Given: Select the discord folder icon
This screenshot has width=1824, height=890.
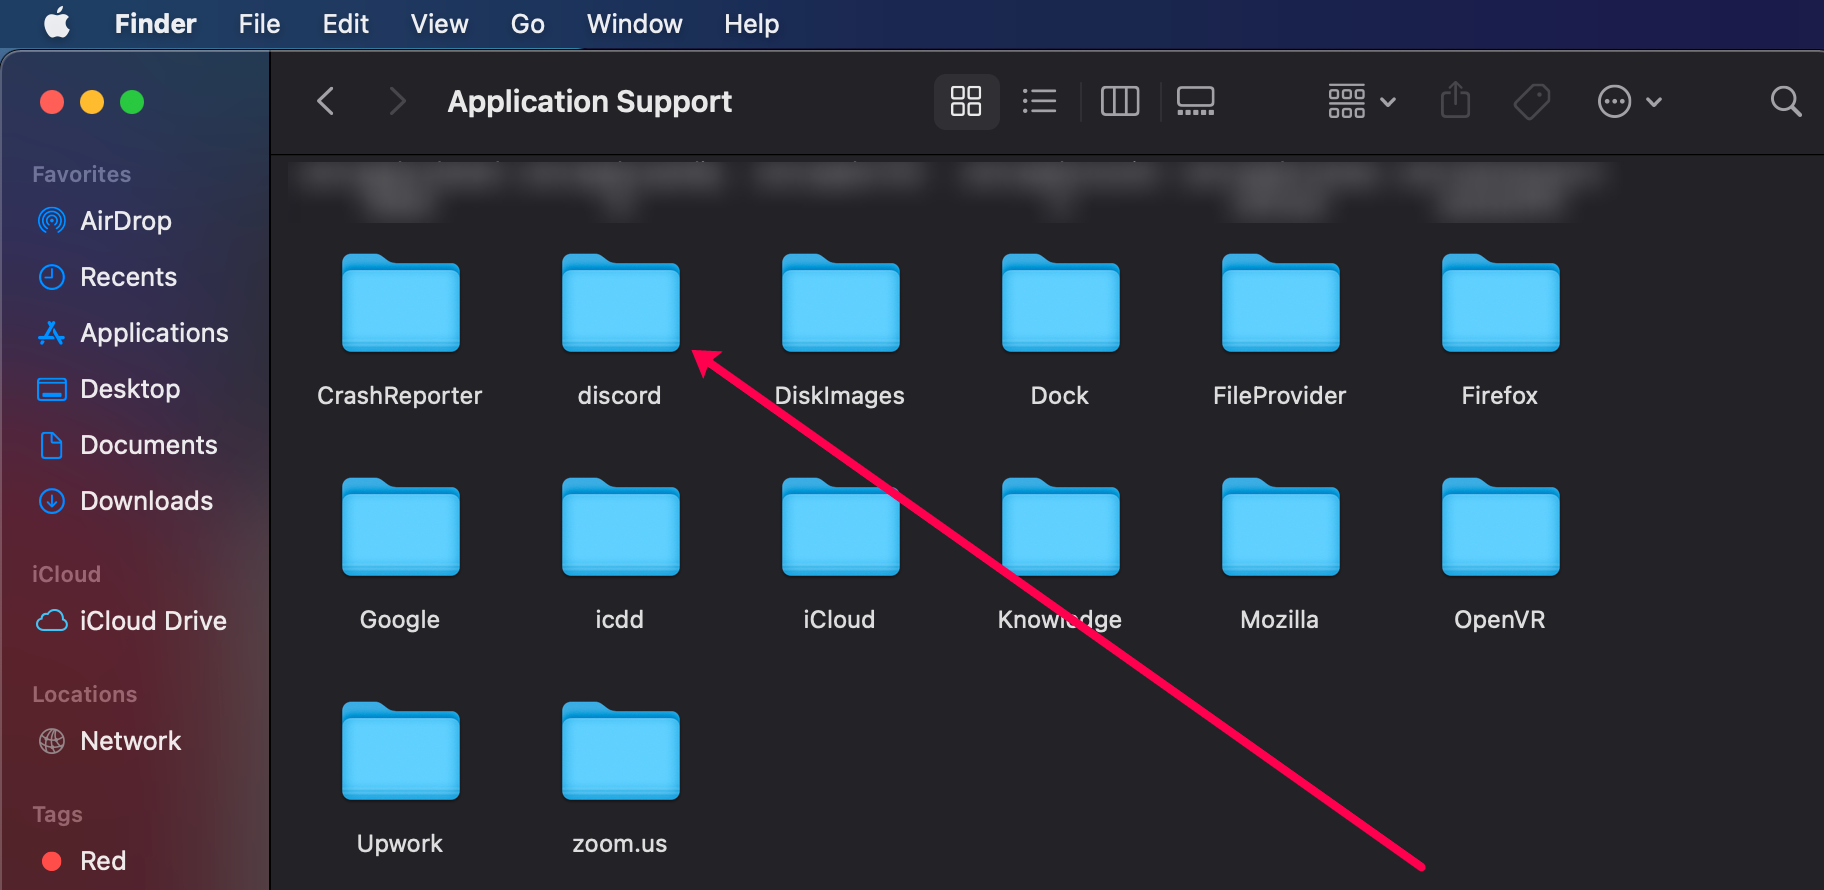Looking at the screenshot, I should tap(621, 303).
